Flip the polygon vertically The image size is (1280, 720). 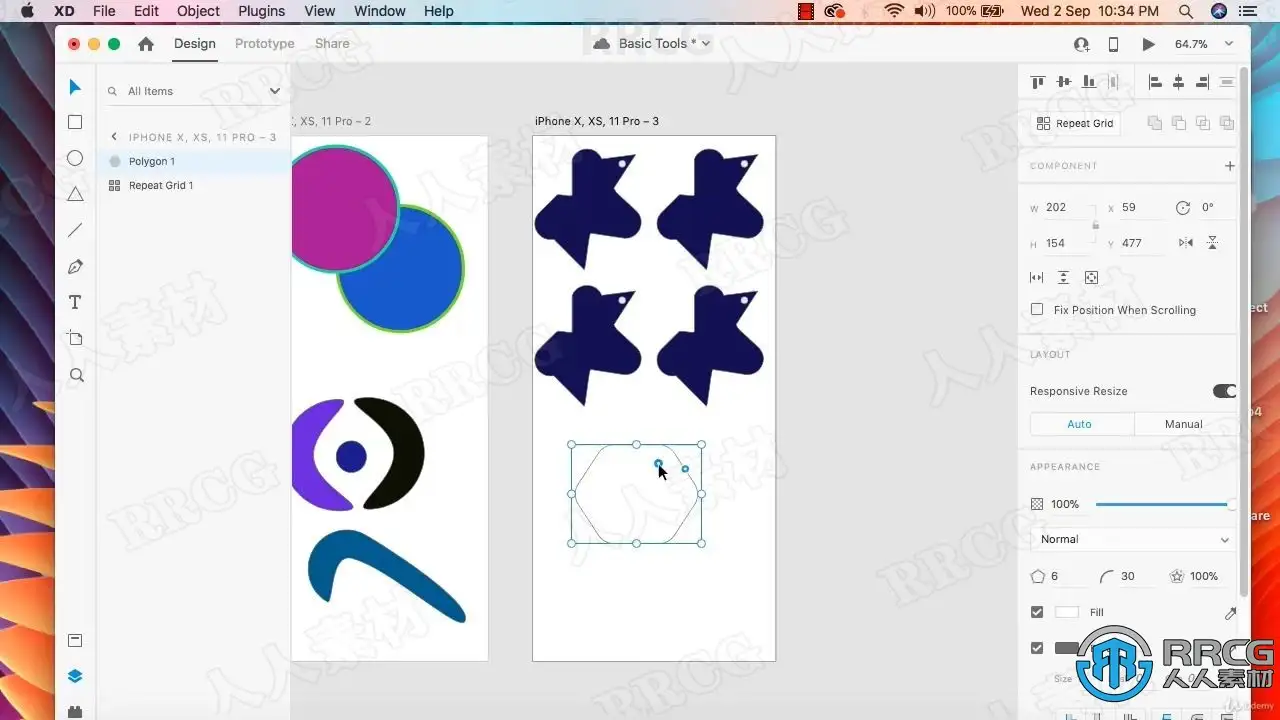click(x=1212, y=243)
